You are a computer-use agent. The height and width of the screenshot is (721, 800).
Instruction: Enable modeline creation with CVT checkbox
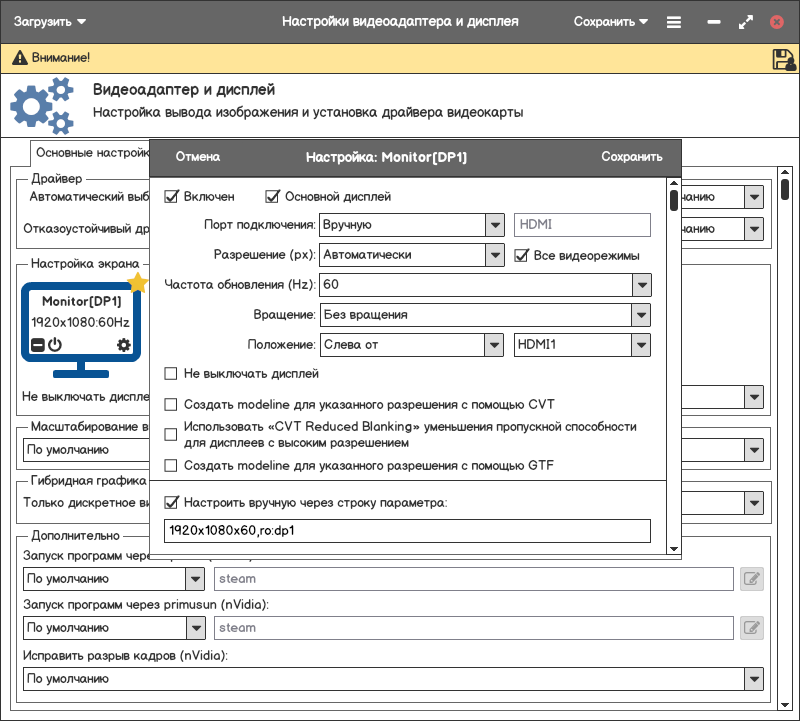171,405
